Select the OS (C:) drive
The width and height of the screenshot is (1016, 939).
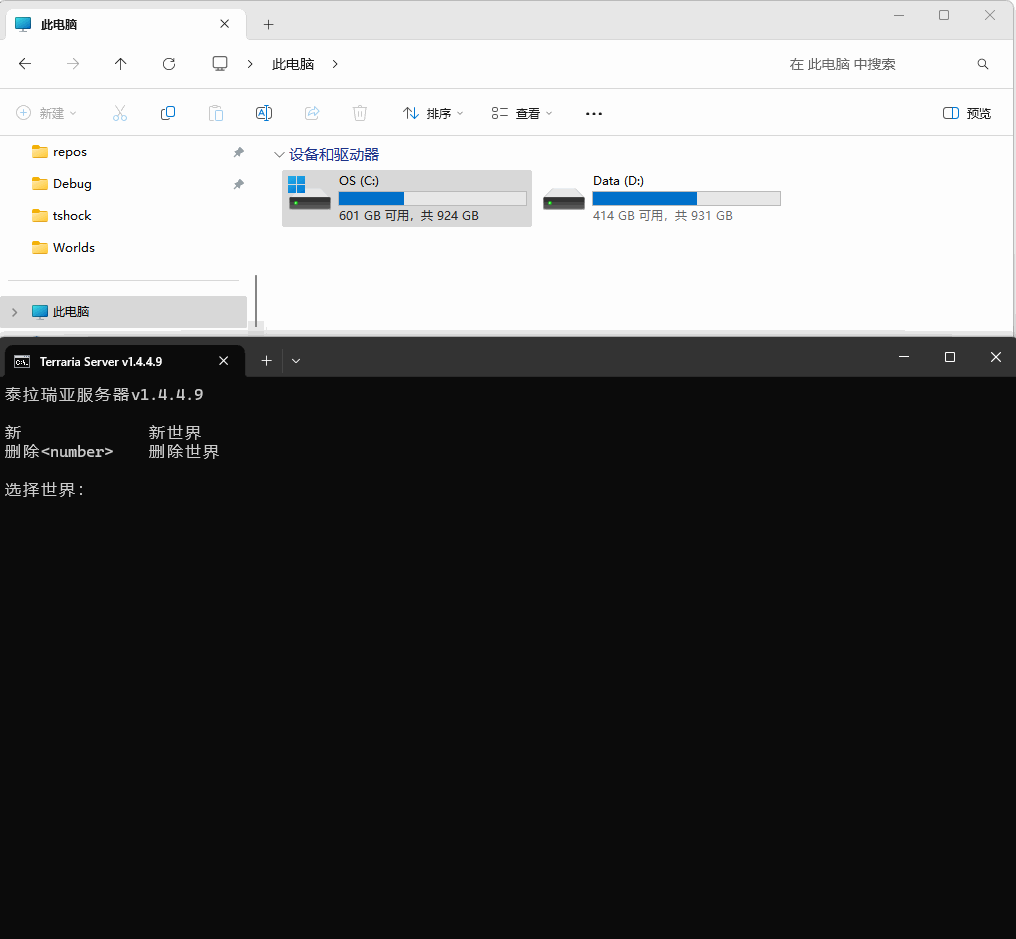(407, 198)
